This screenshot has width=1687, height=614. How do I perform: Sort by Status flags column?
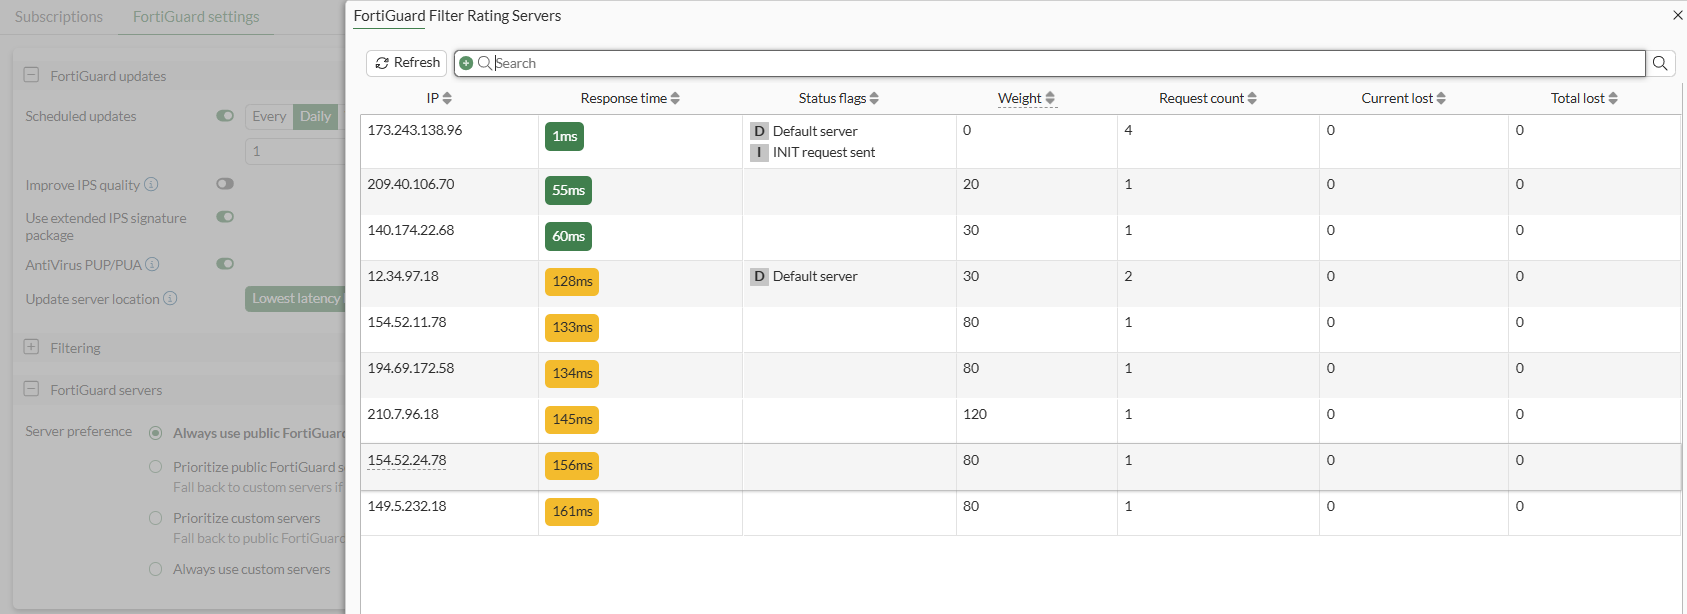pos(874,98)
